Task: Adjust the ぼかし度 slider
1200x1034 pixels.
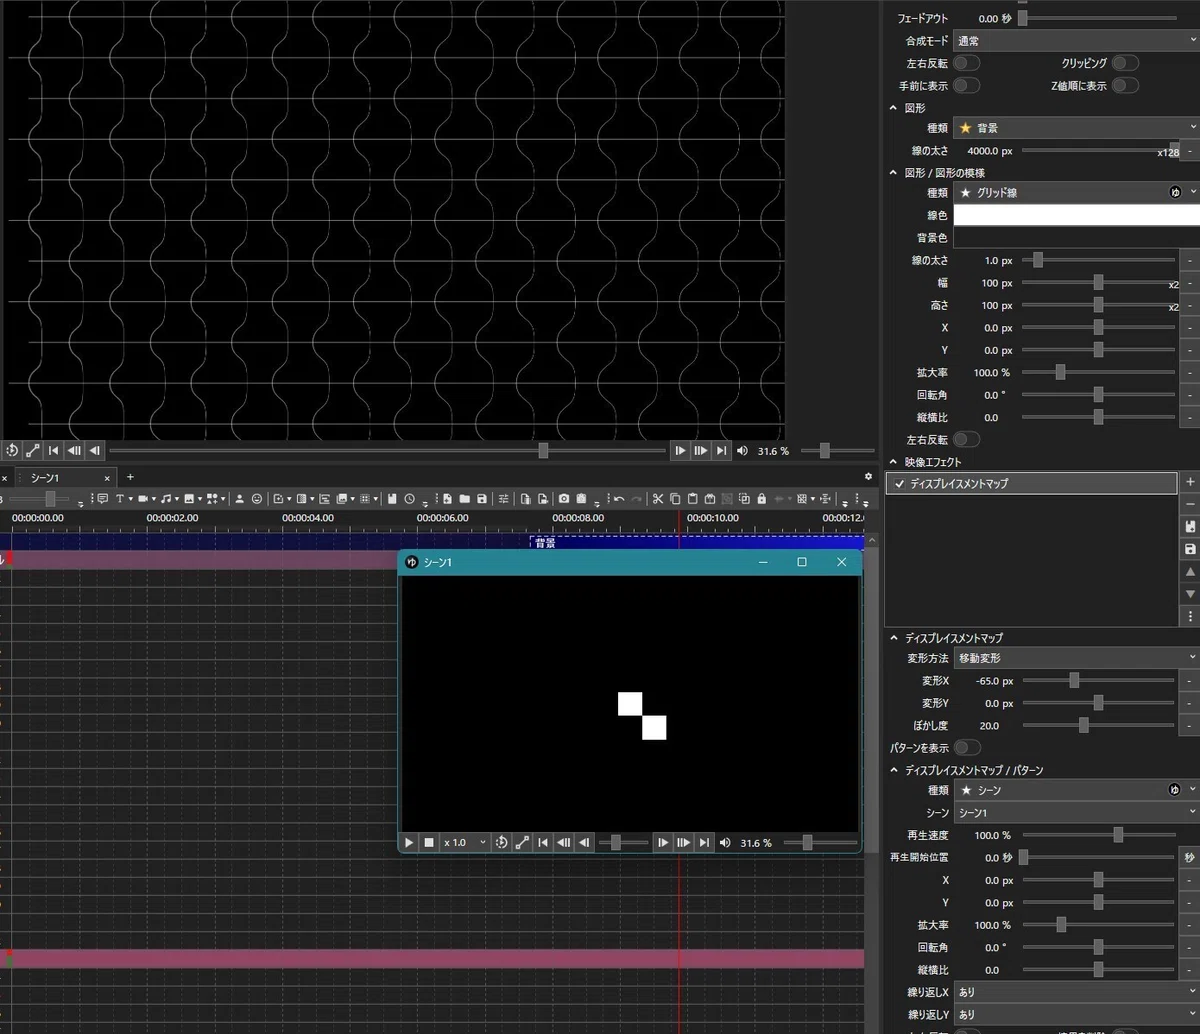Action: (1098, 725)
